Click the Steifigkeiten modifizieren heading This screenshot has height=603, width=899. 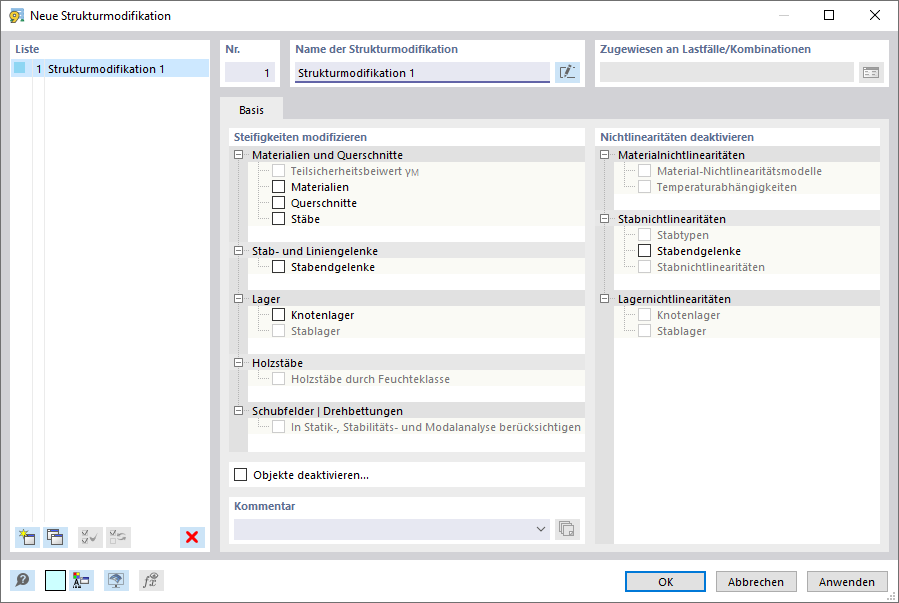point(300,137)
